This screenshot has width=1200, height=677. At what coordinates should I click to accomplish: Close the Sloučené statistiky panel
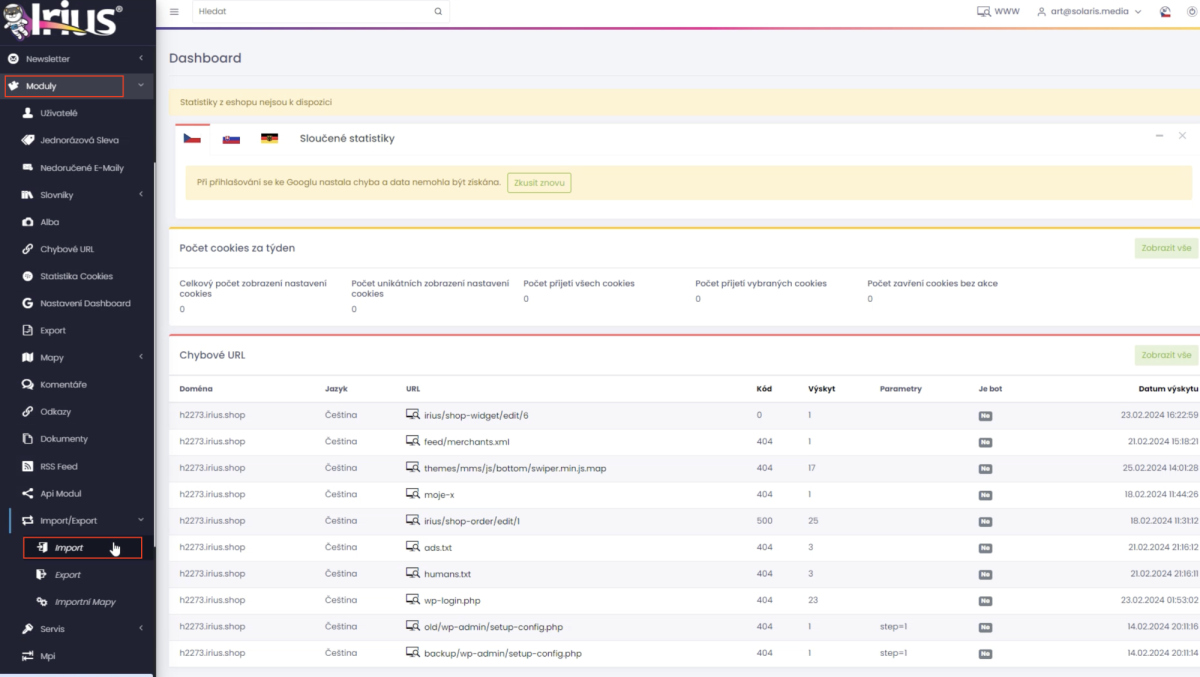pos(1182,135)
